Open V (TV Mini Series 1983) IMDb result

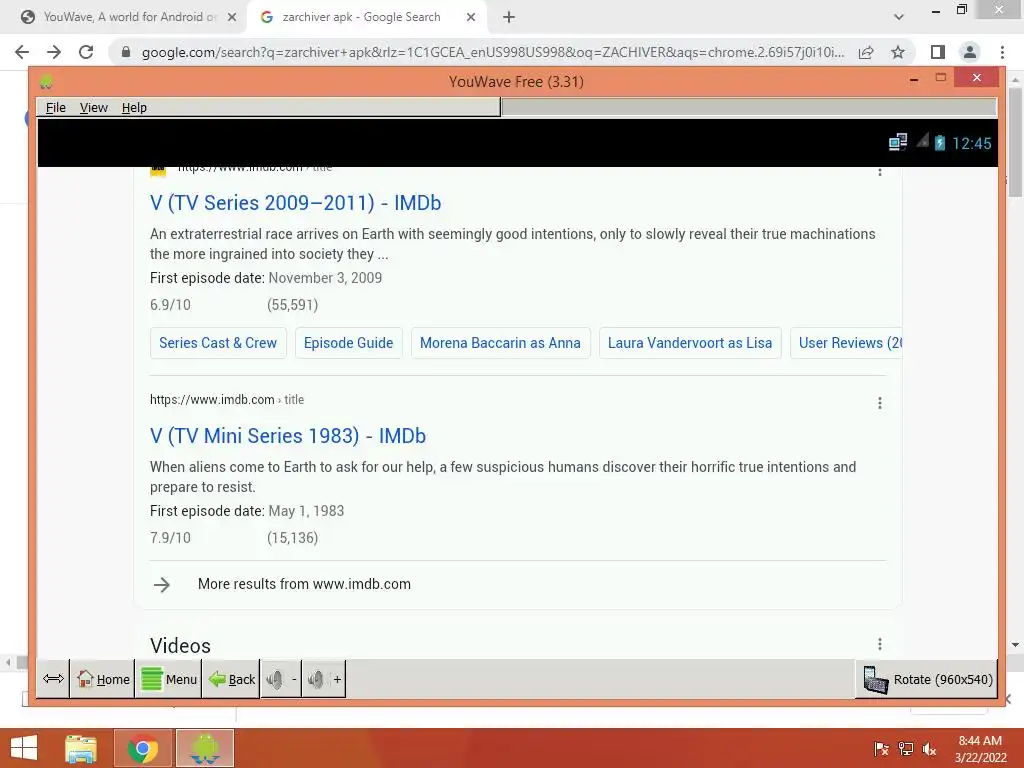pyautogui.click(x=287, y=436)
